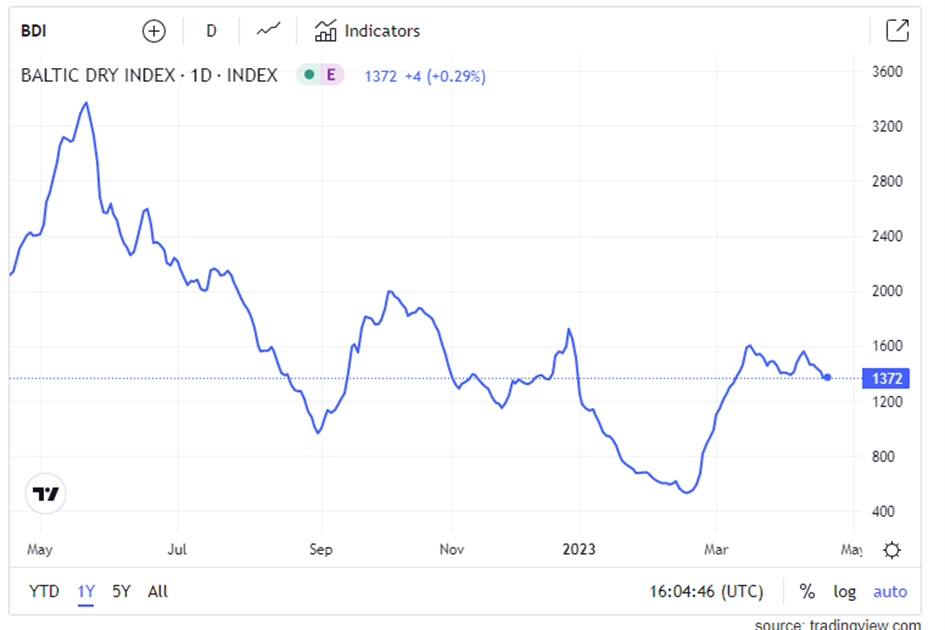This screenshot has width=945, height=630.
Task: Toggle log scale mode
Action: coord(845,591)
